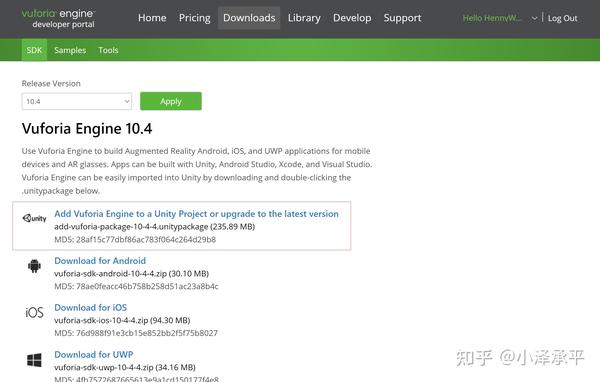
Task: Select the Downloads menu item
Action: [249, 18]
